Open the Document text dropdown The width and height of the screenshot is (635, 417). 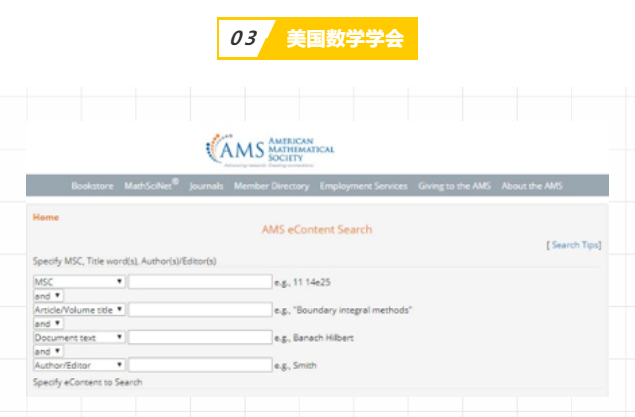79,338
